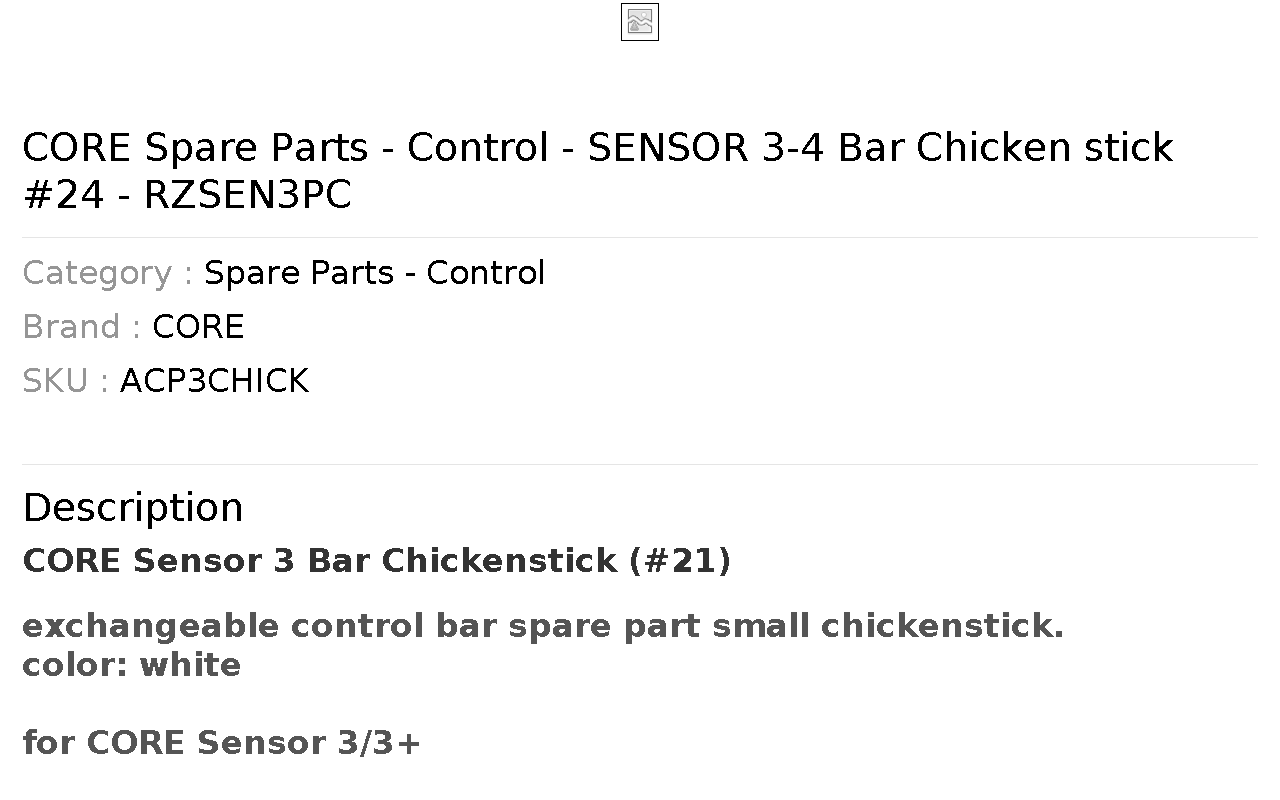Click the divider line above Description

640,464
